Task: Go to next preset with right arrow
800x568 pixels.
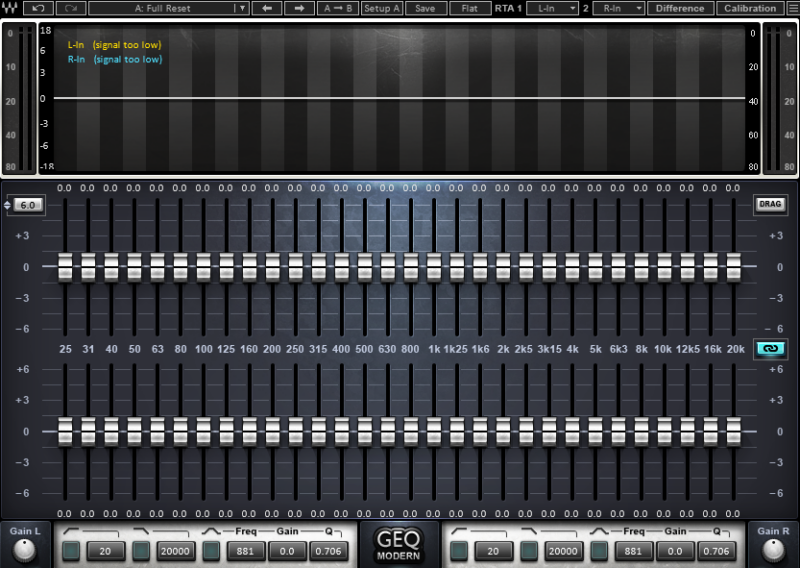Action: (299, 8)
